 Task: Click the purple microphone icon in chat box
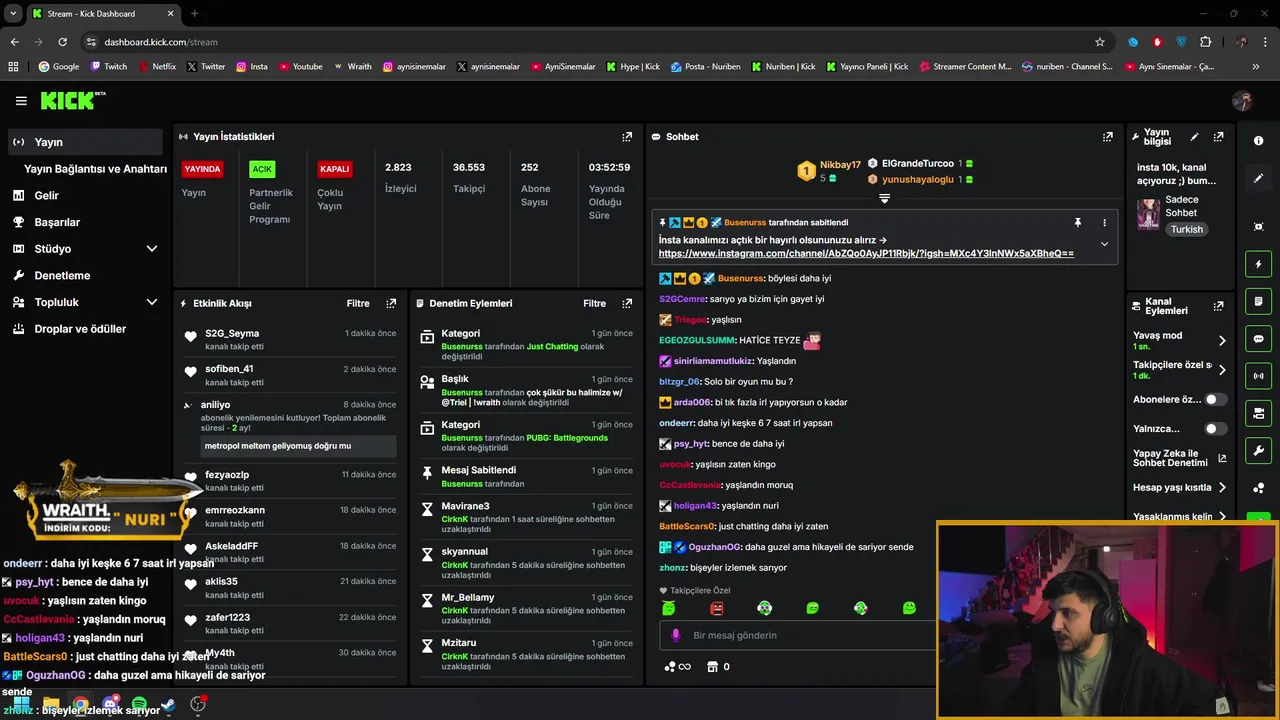tap(676, 635)
